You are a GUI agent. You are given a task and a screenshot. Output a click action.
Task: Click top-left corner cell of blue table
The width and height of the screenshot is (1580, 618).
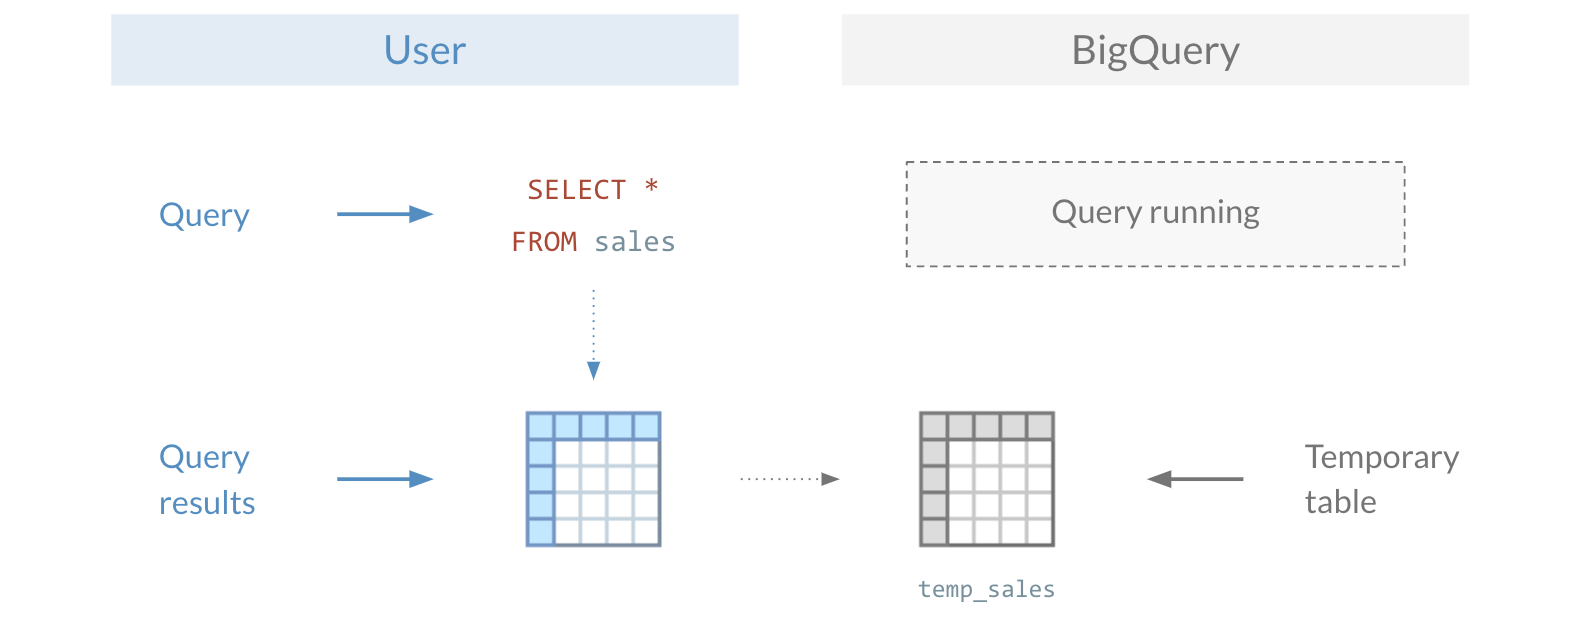pos(540,426)
